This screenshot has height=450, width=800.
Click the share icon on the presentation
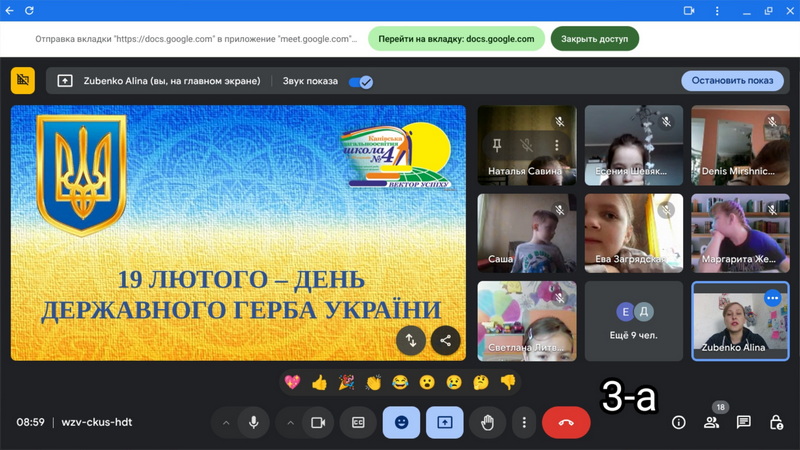[446, 340]
